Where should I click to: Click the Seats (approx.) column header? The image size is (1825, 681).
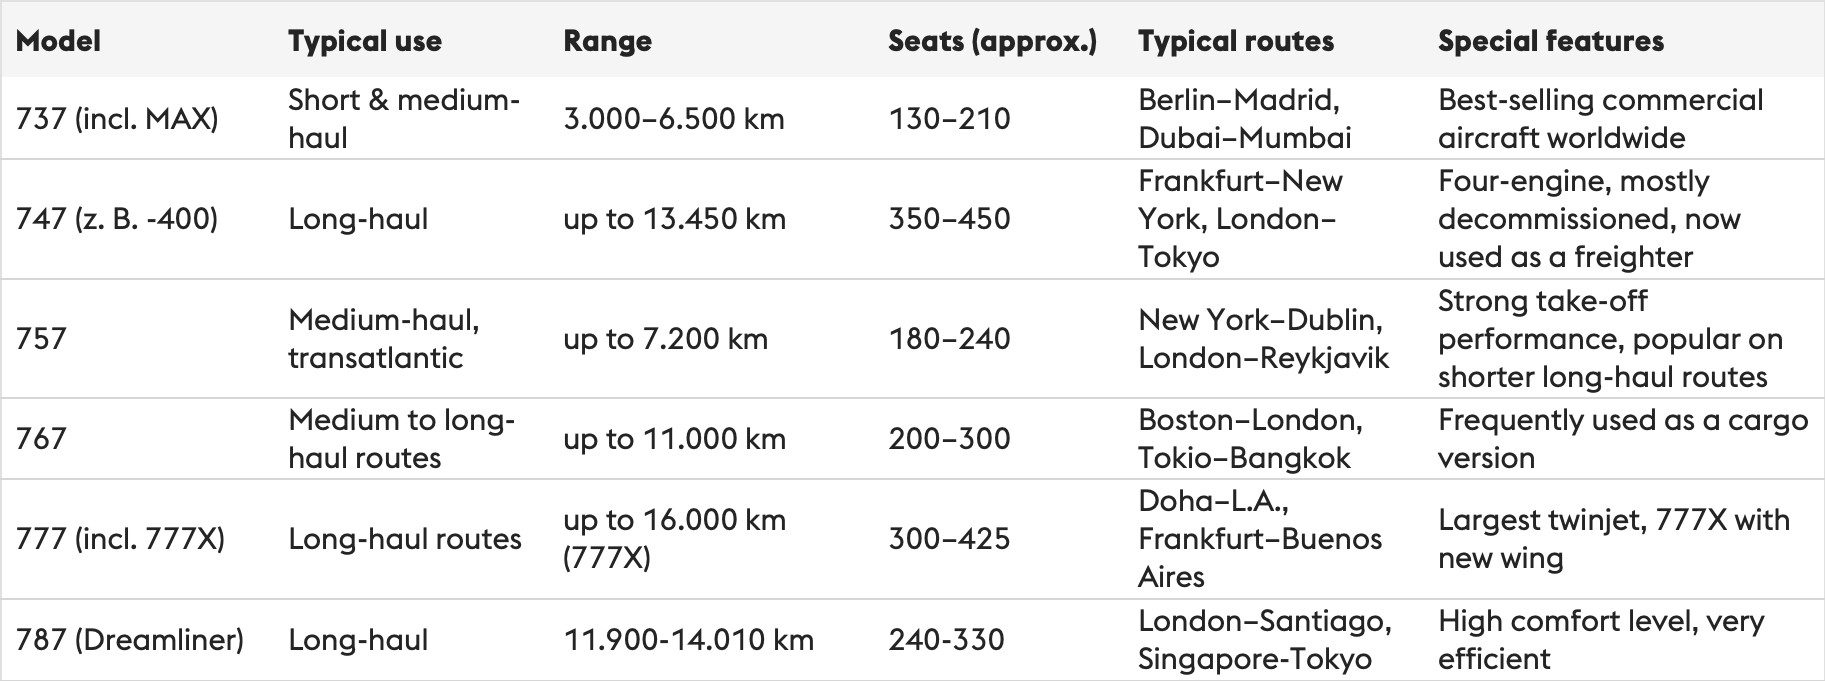point(992,41)
